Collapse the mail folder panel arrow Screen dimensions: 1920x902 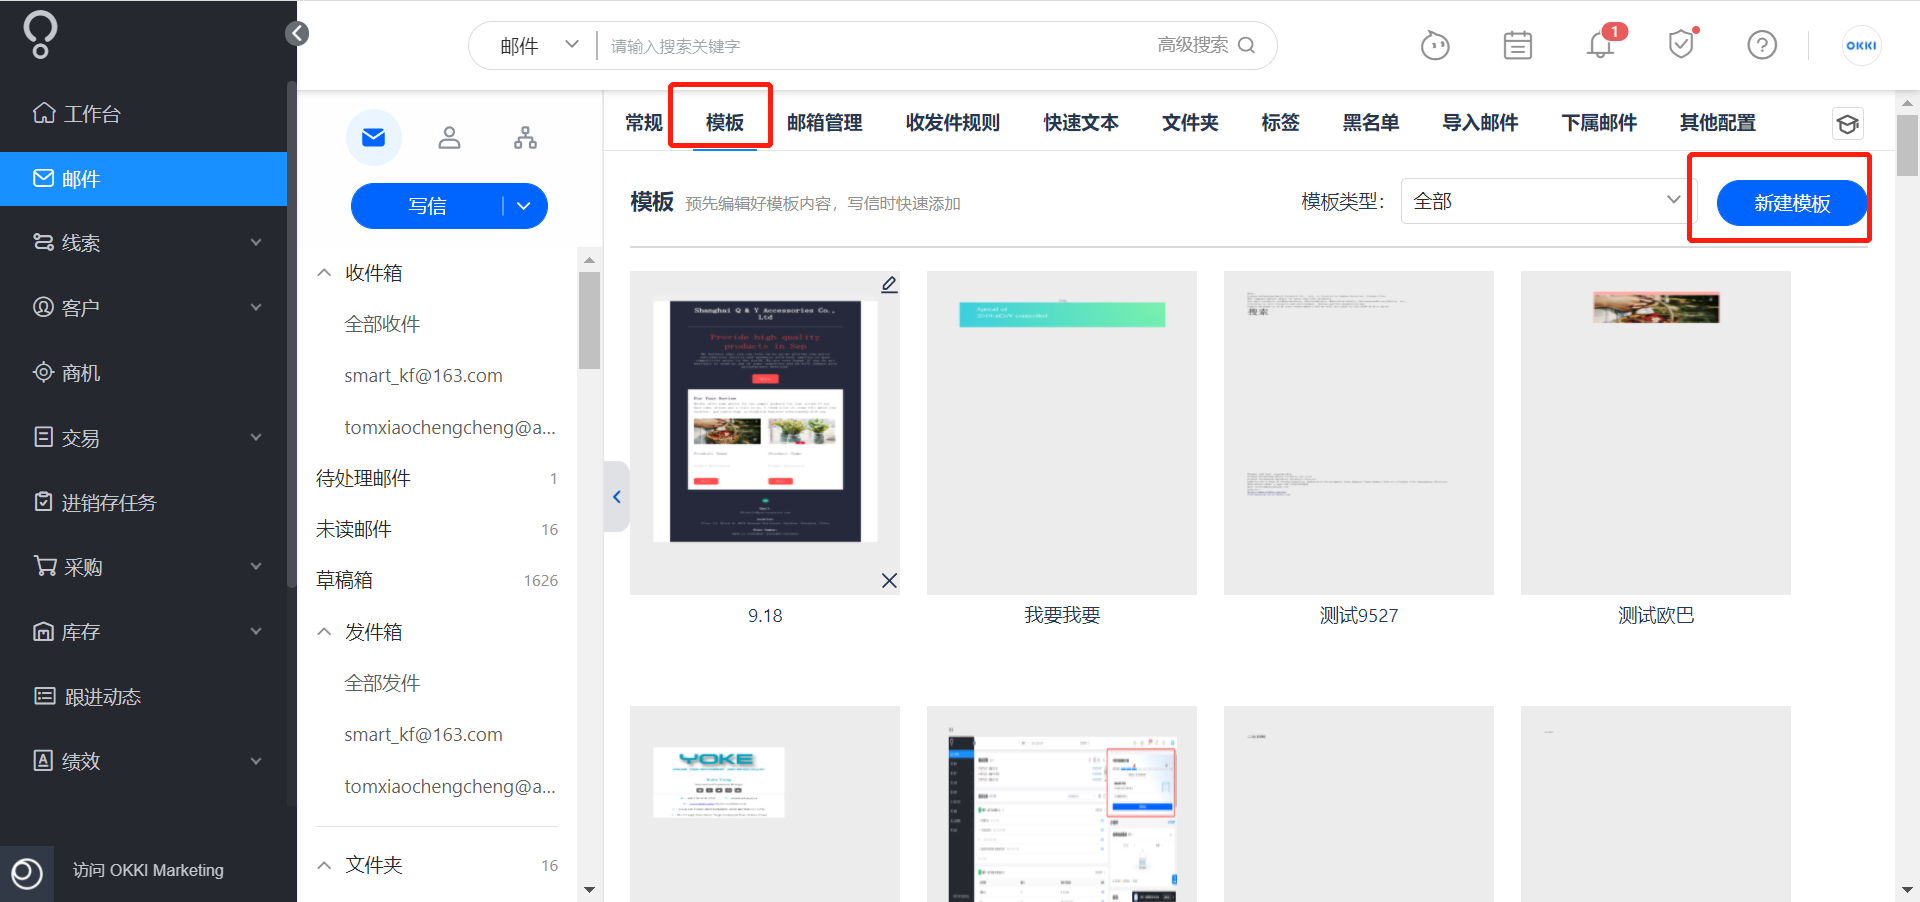pyautogui.click(x=617, y=497)
